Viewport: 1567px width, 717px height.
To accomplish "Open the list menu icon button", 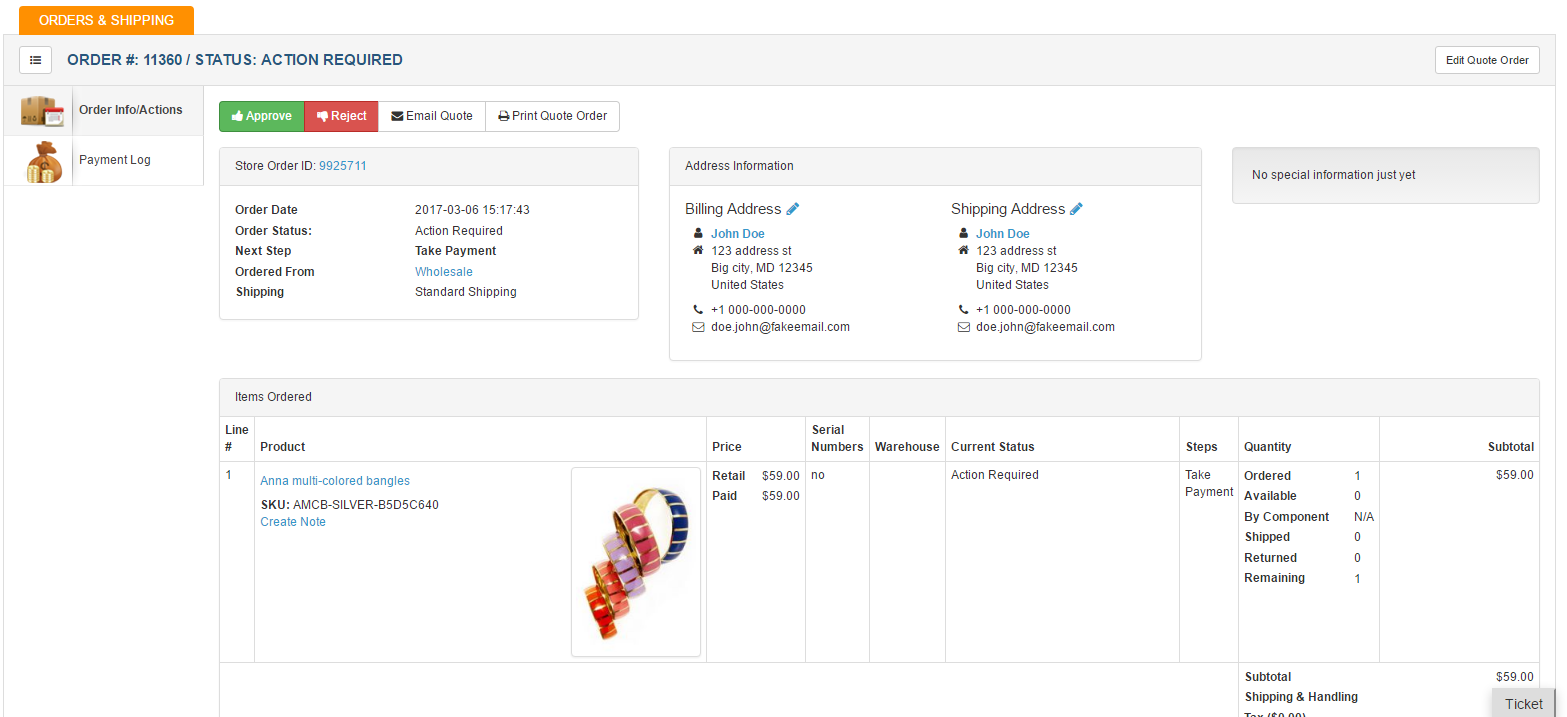I will pyautogui.click(x=35, y=60).
